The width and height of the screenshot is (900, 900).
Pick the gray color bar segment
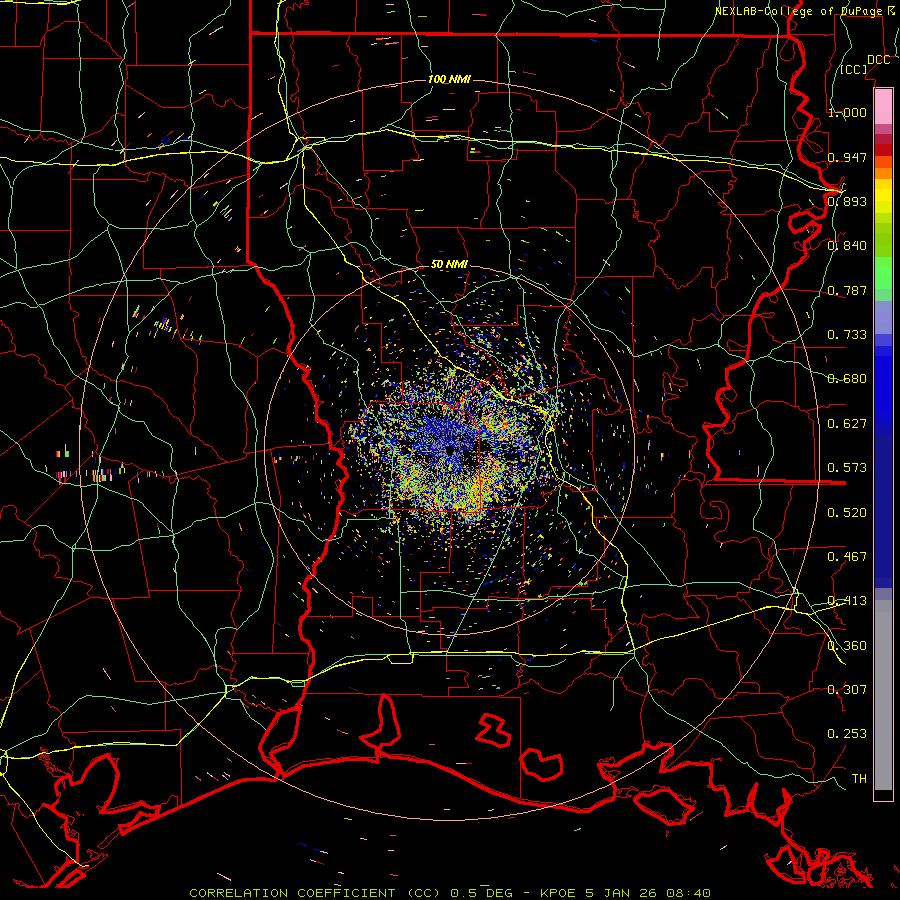[x=883, y=695]
